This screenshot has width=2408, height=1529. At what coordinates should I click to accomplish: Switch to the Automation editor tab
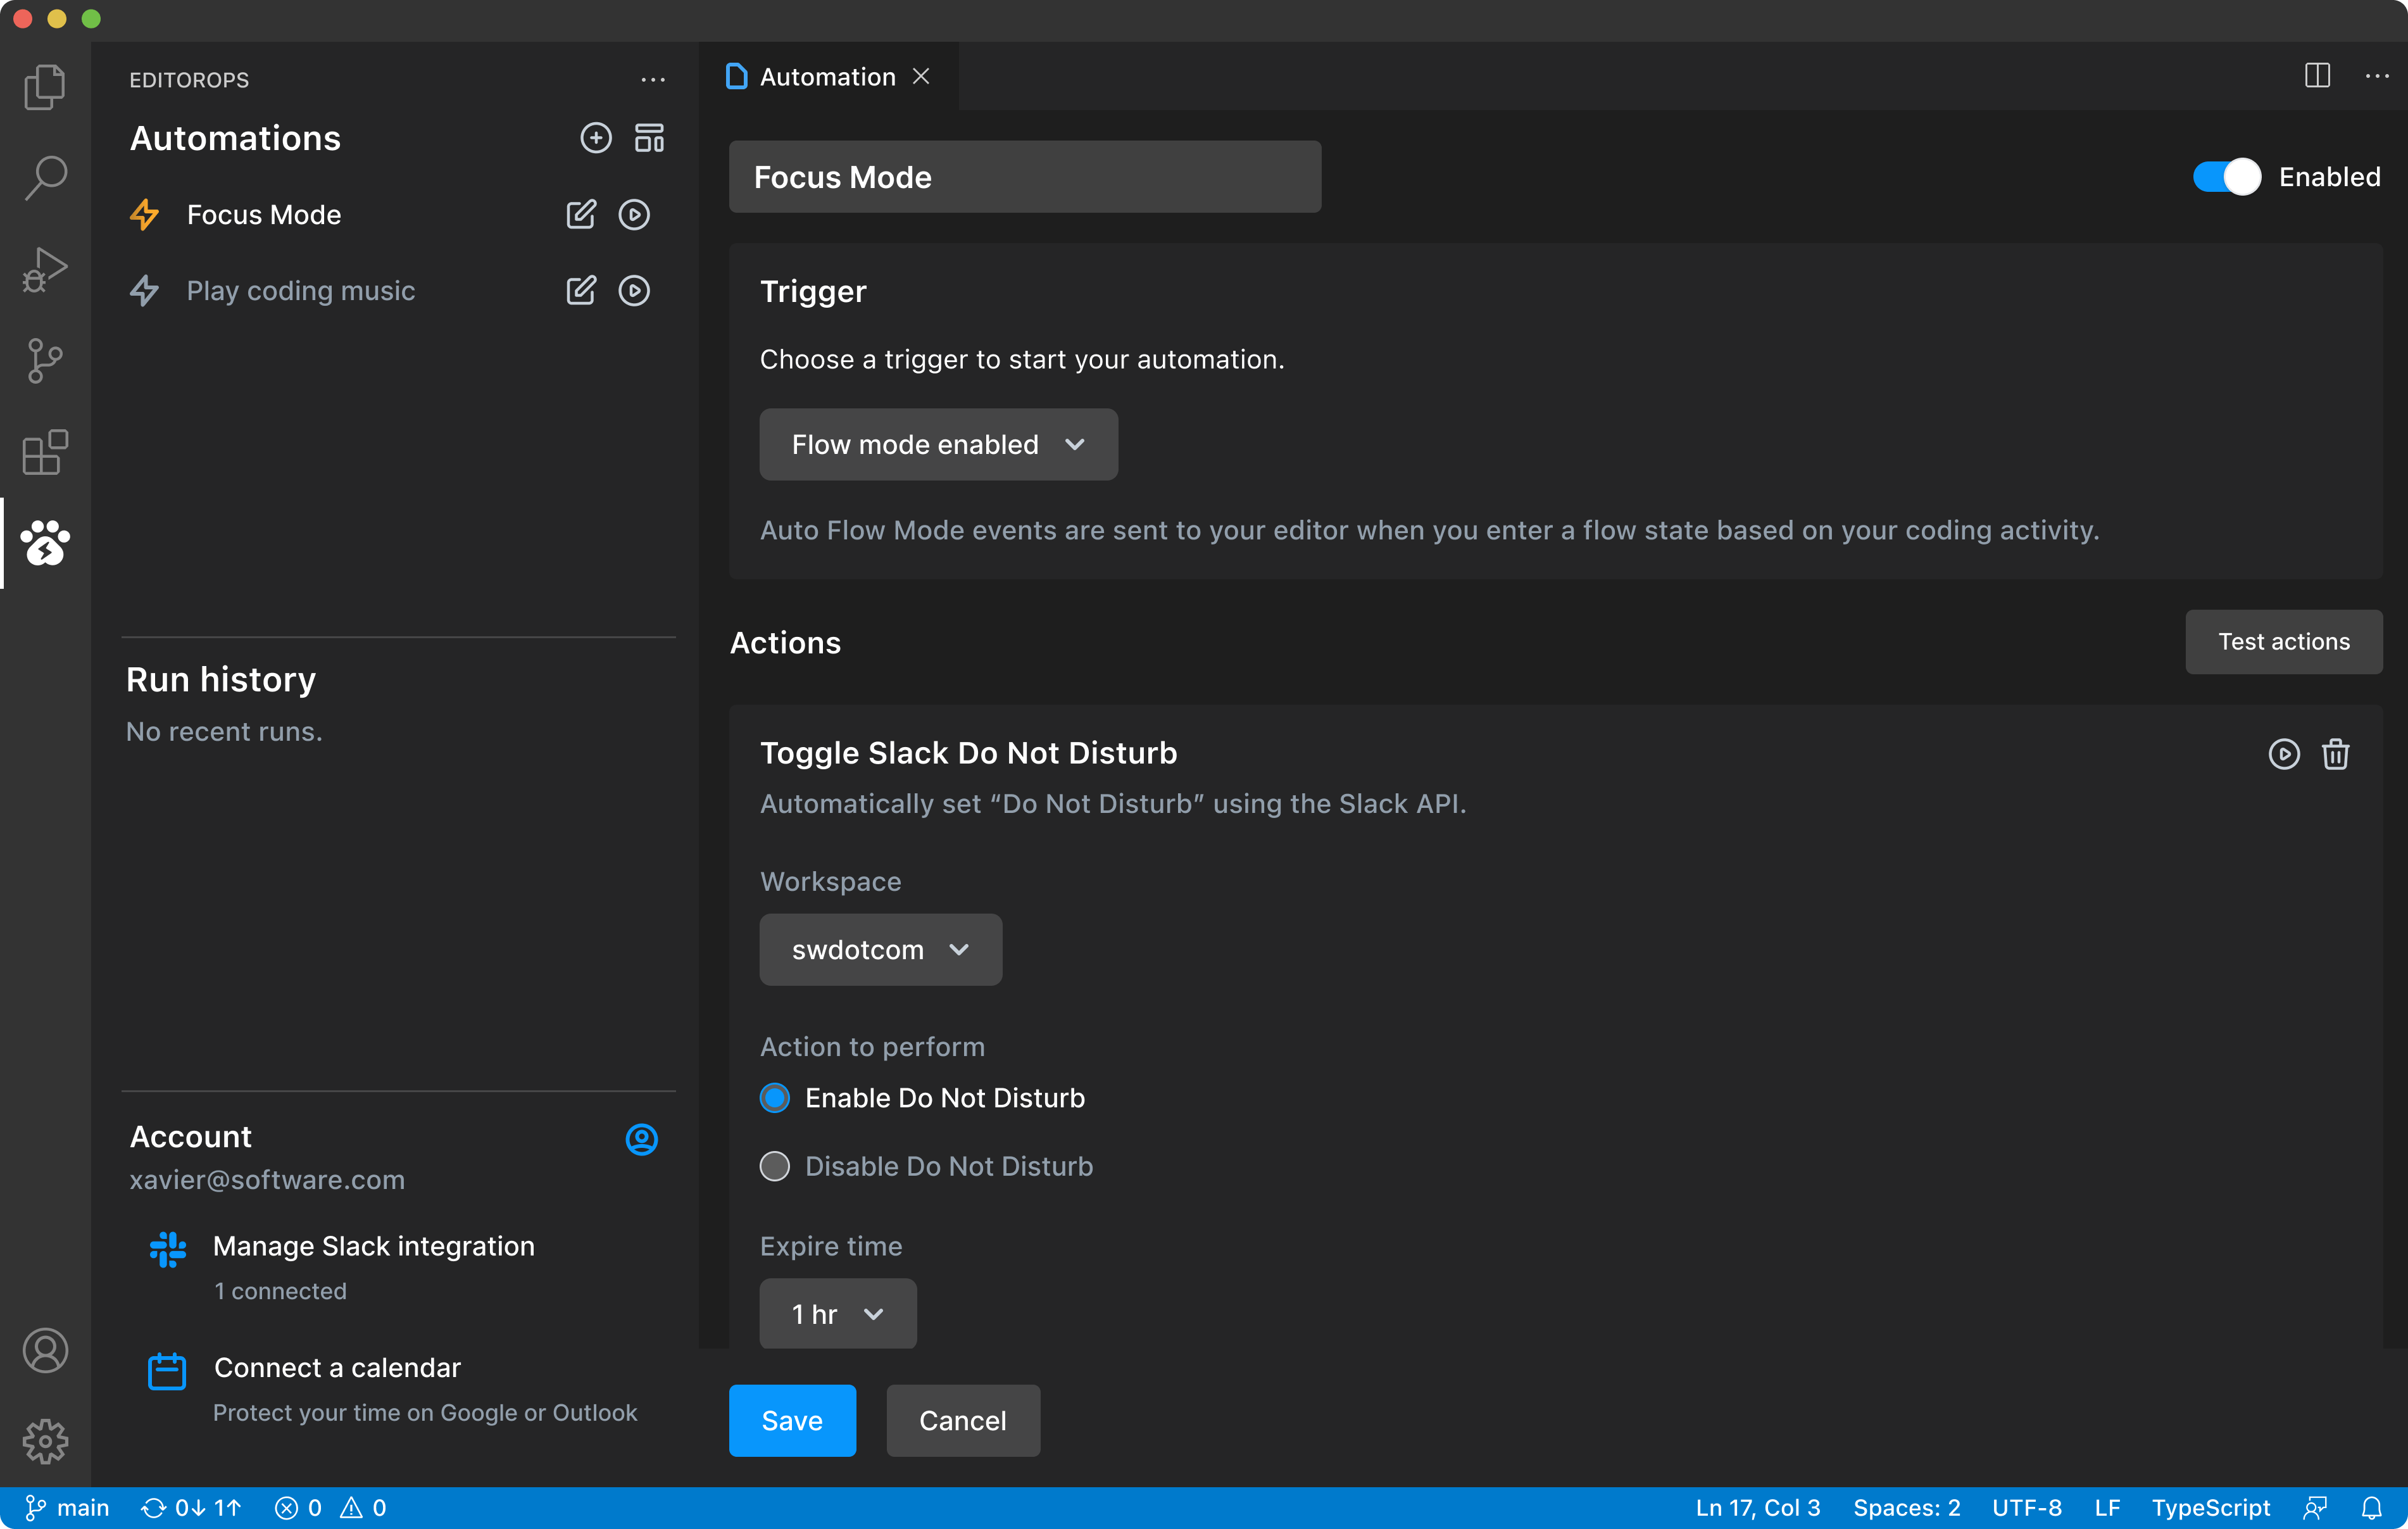point(826,77)
